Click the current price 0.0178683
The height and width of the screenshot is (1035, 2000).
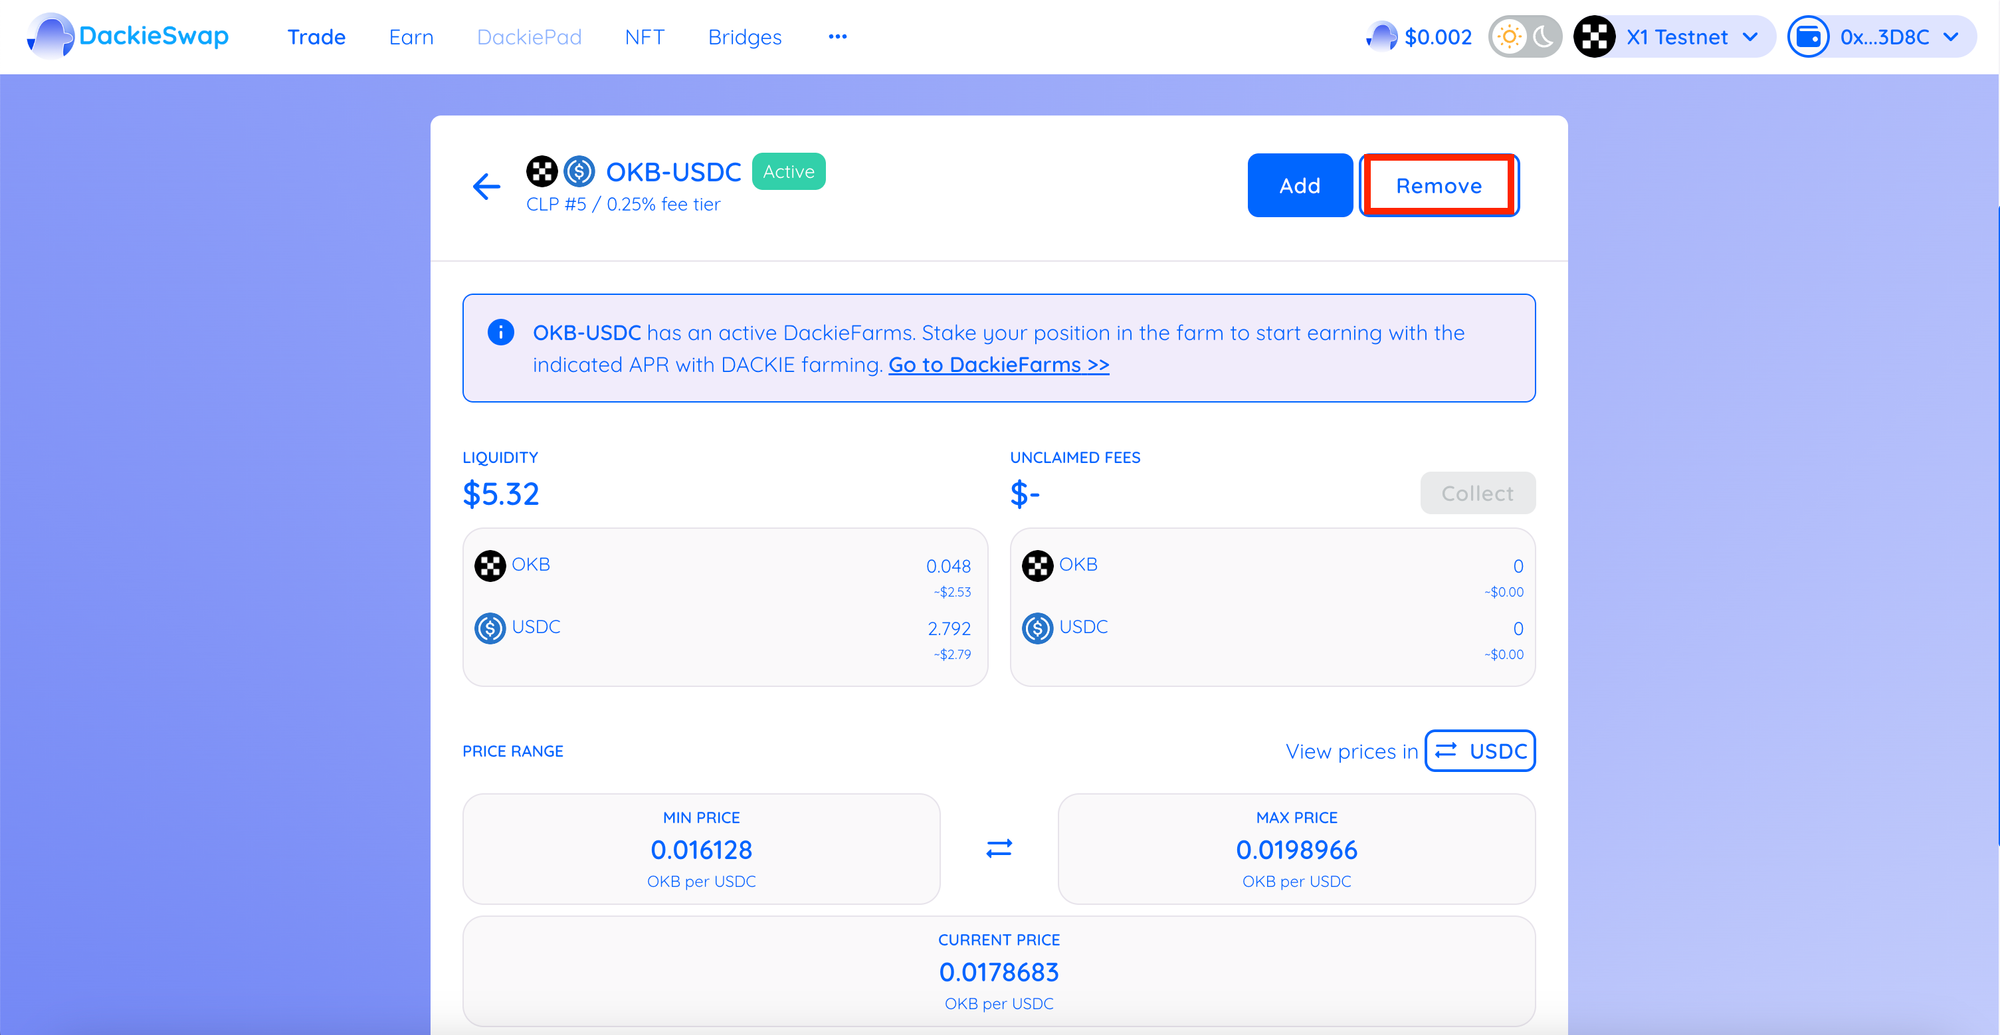(999, 972)
